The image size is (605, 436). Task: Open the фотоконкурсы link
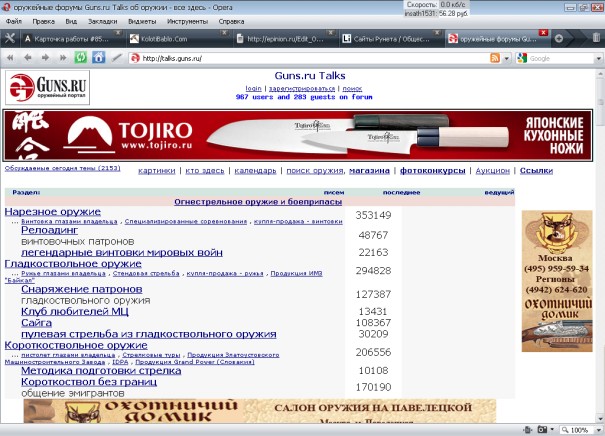tap(433, 171)
